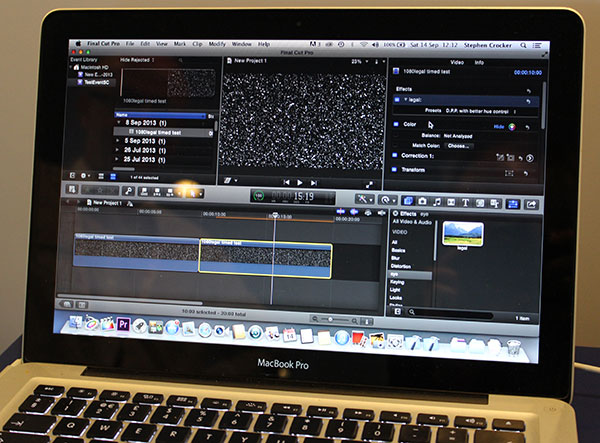Toggle the Transform checkbox
The image size is (600, 443).
[x=395, y=169]
